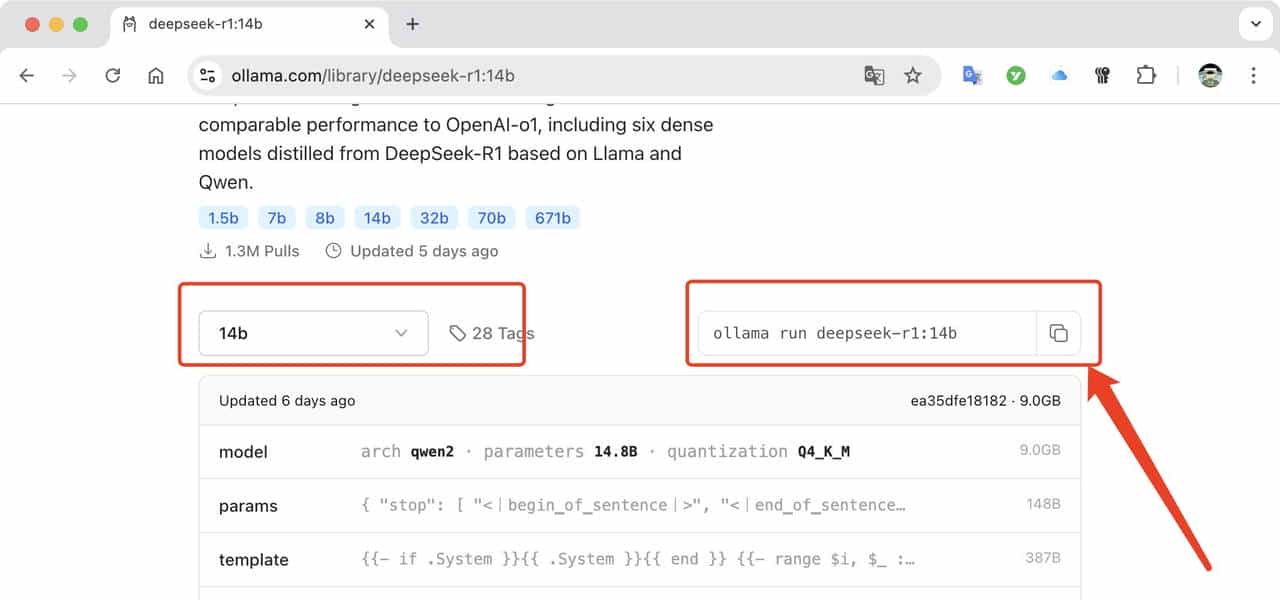
Task: Open the template file row
Action: pos(640,559)
